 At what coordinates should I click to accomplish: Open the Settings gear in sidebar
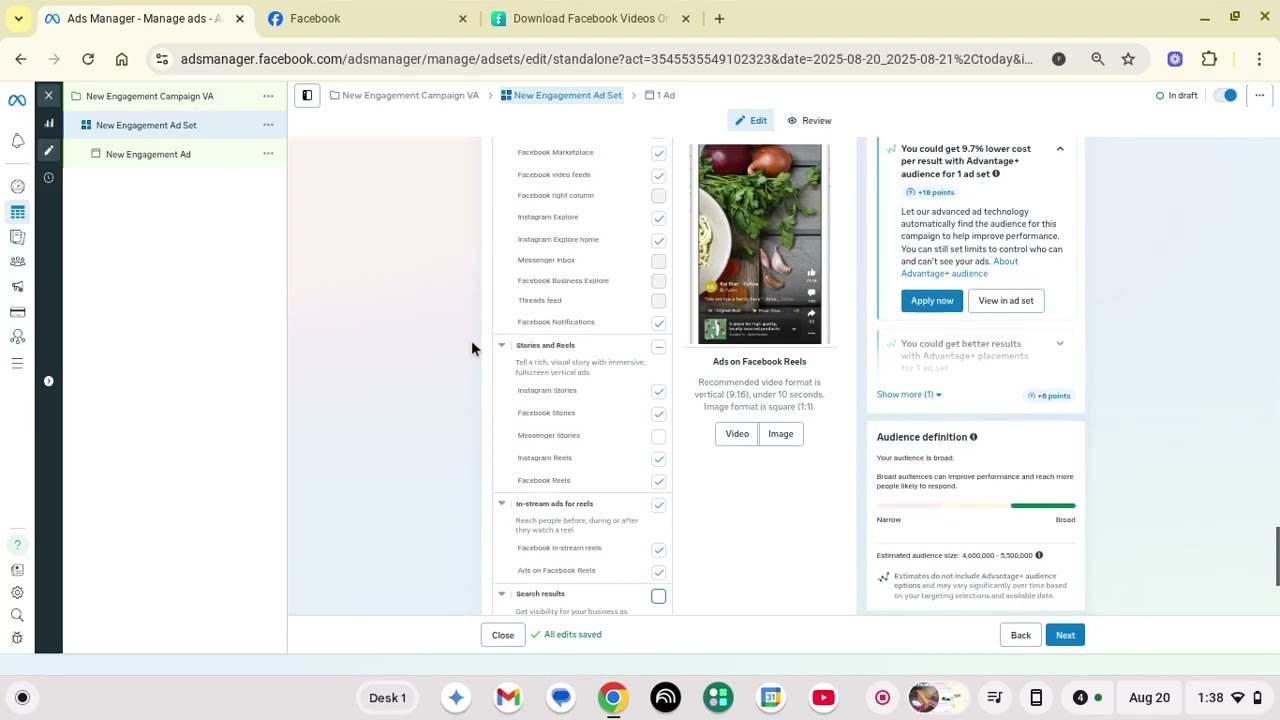pos(17,592)
